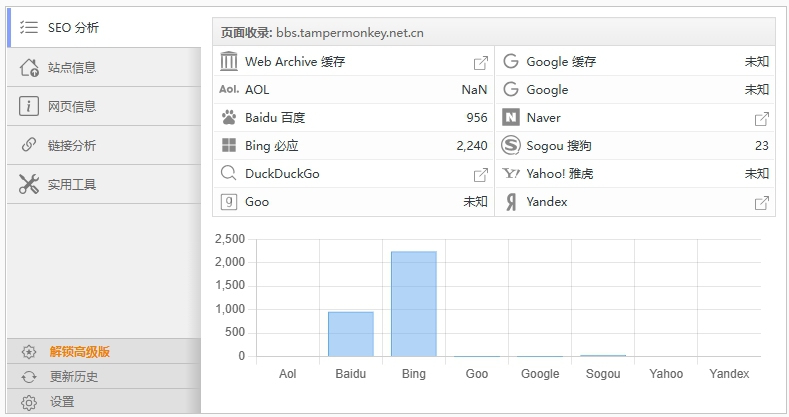Click the Bing bar in chart
The width and height of the screenshot is (789, 417).
click(x=413, y=303)
